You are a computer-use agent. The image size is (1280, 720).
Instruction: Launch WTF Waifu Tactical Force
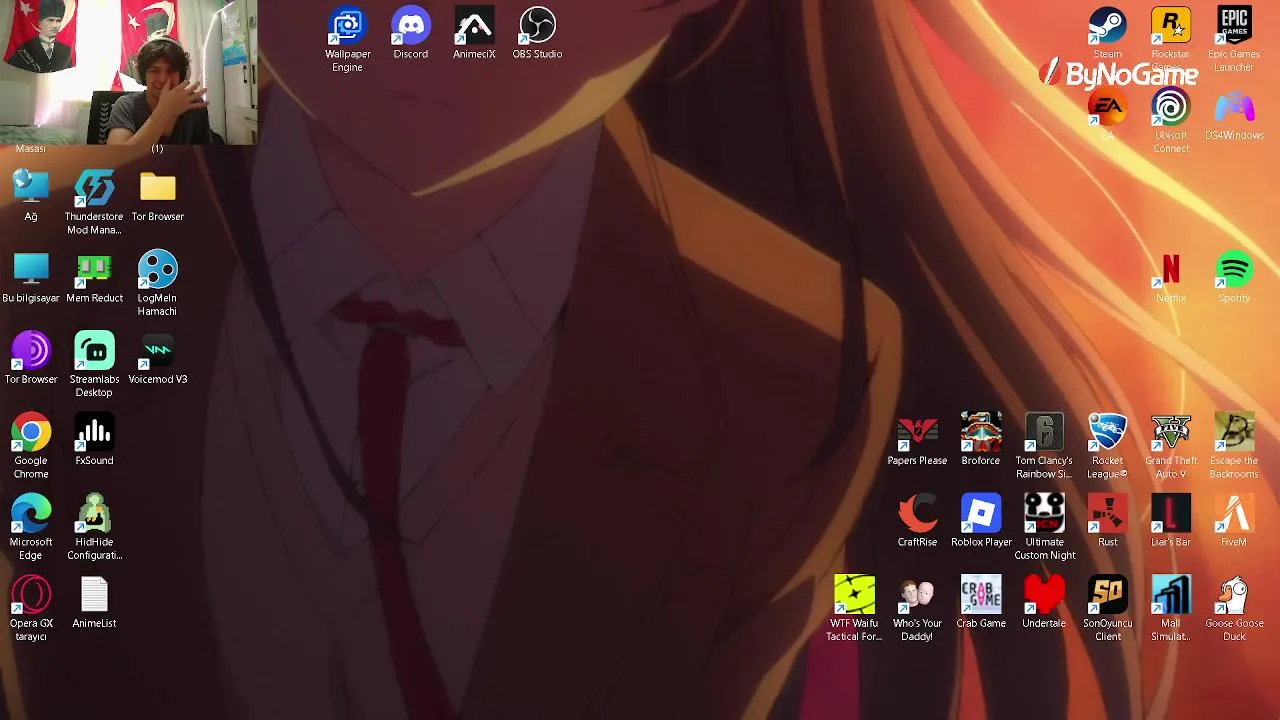[854, 595]
